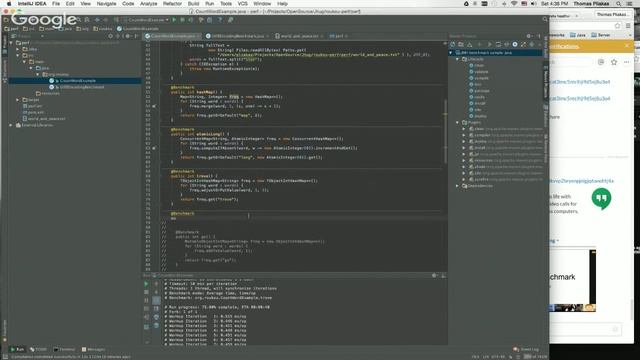Click Project panel settings gear icon
Image resolution: width=640 pixels, height=360 pixels.
click(x=127, y=36)
